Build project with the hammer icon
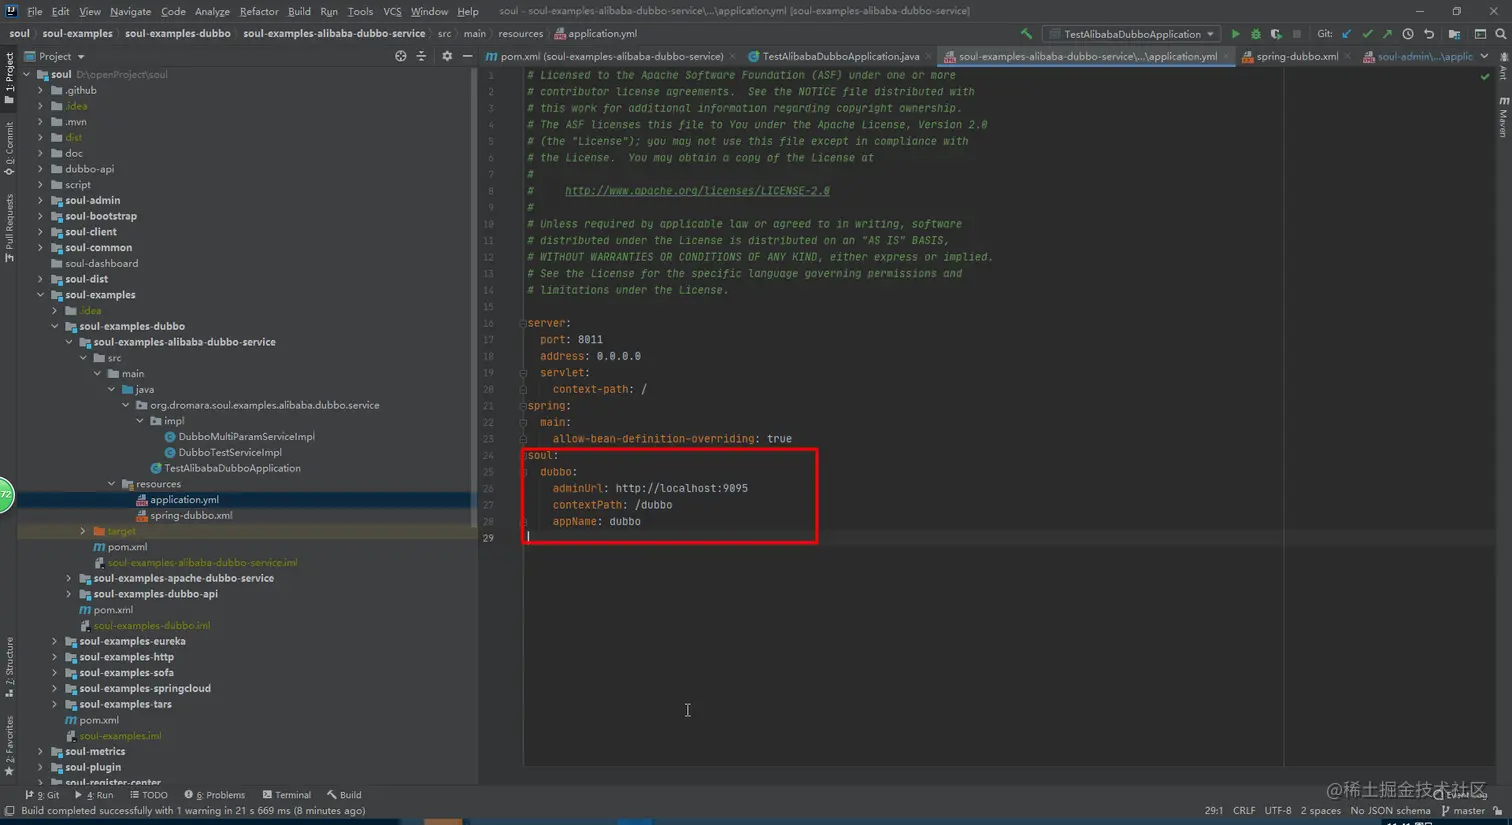Screen dimensions: 1512x825 [x=1025, y=34]
